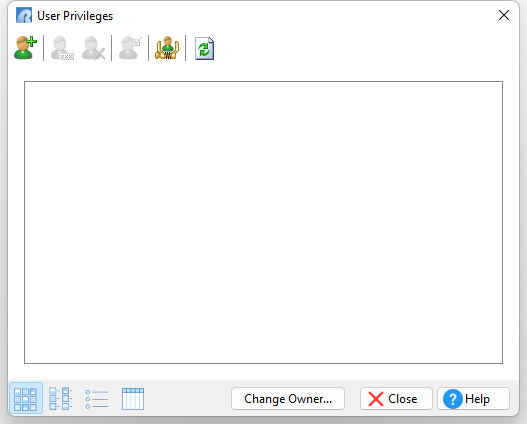The width and height of the screenshot is (527, 424).
Task: Click the grayed-out delete user icon
Action: point(93,48)
